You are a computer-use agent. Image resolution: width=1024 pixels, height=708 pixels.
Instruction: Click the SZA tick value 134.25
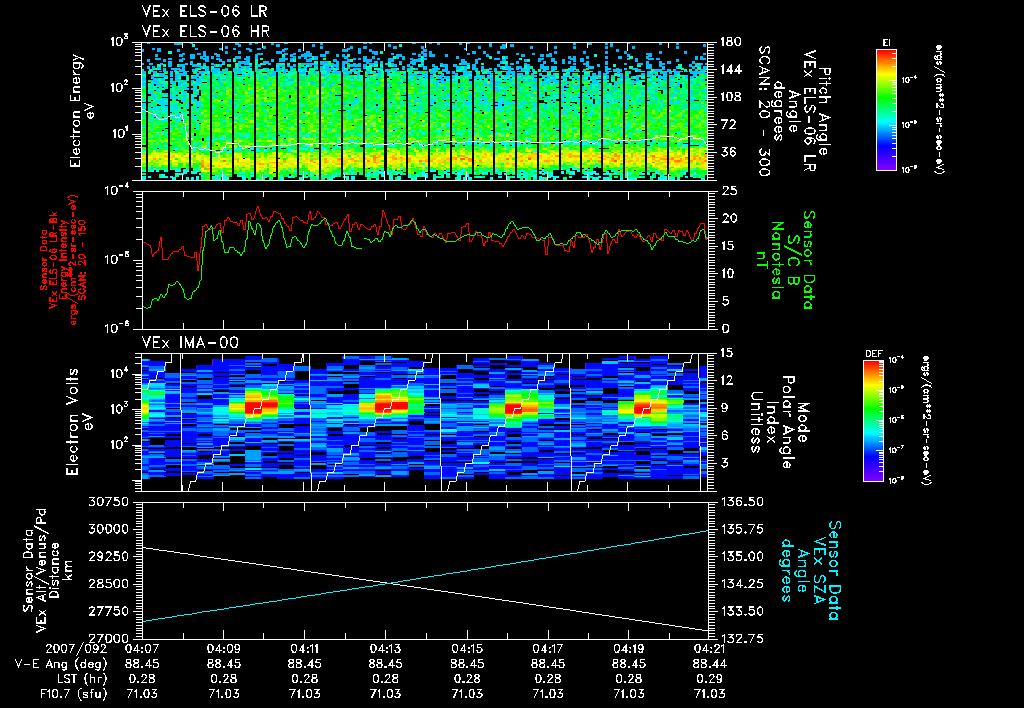point(742,584)
